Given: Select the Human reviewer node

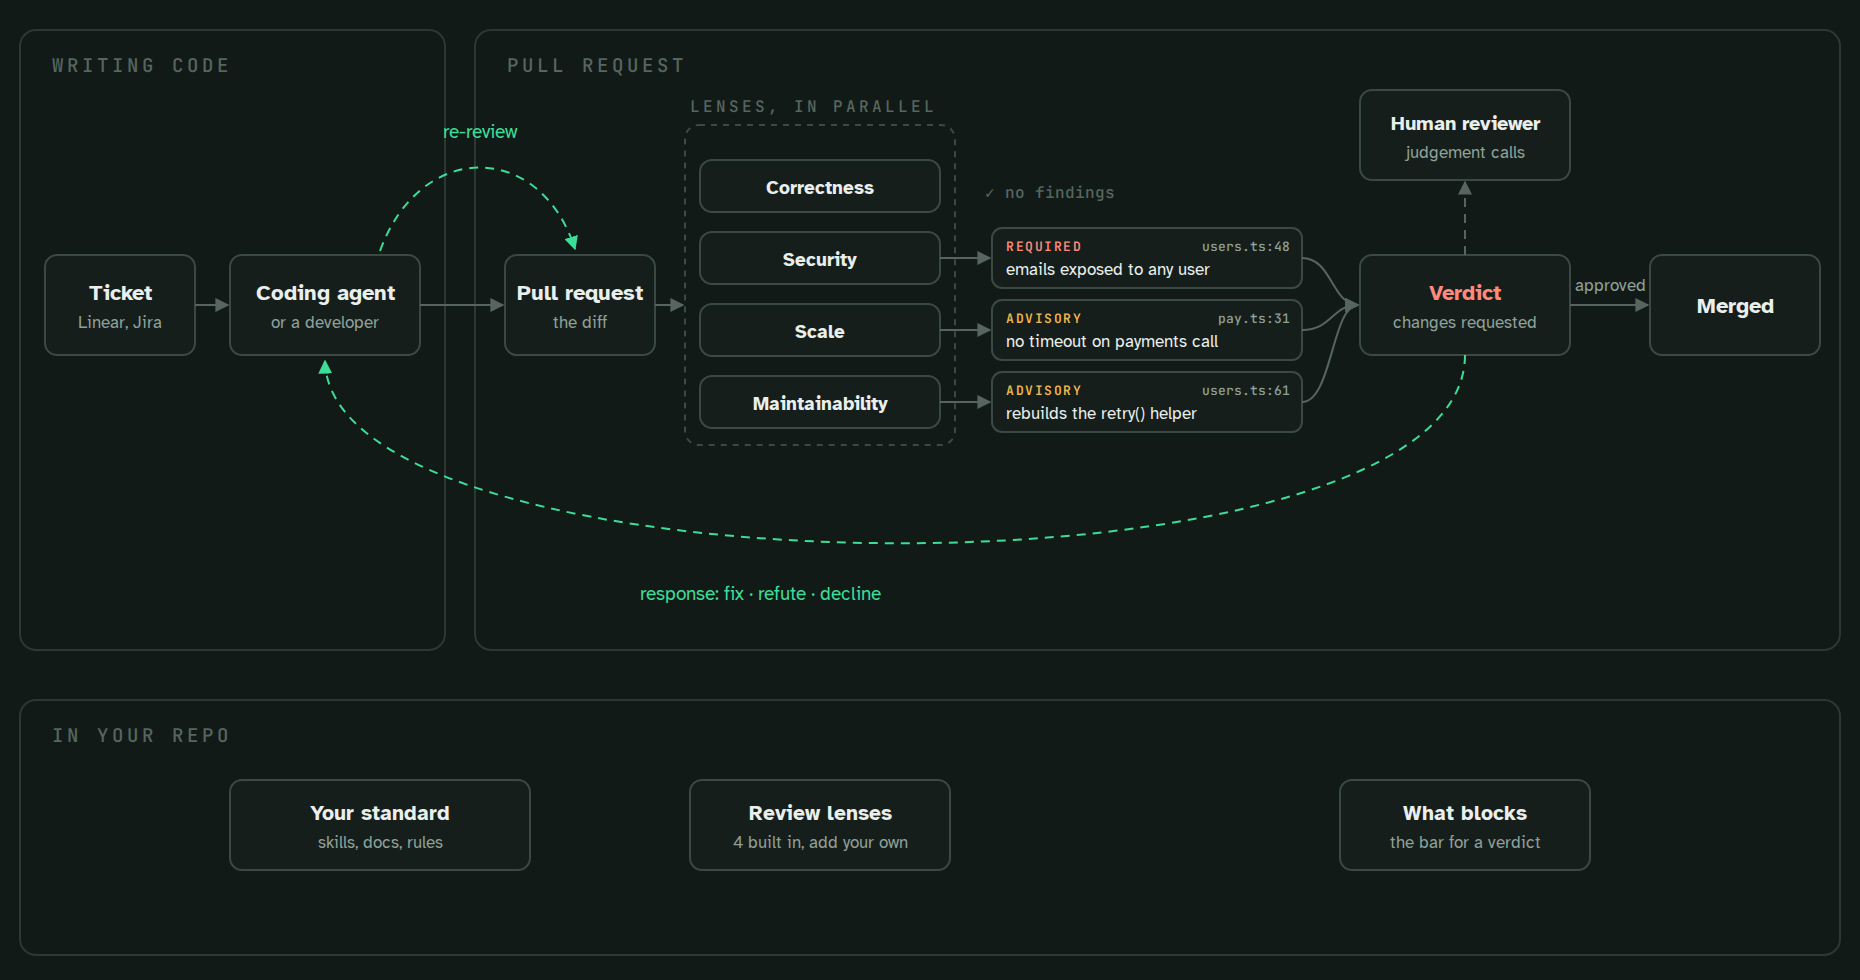Looking at the screenshot, I should [x=1465, y=135].
